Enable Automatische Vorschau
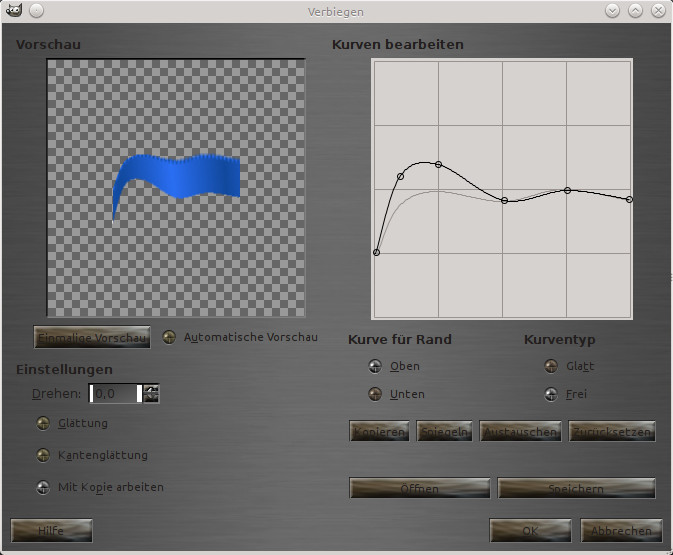This screenshot has height=555, width=673. pyautogui.click(x=170, y=337)
